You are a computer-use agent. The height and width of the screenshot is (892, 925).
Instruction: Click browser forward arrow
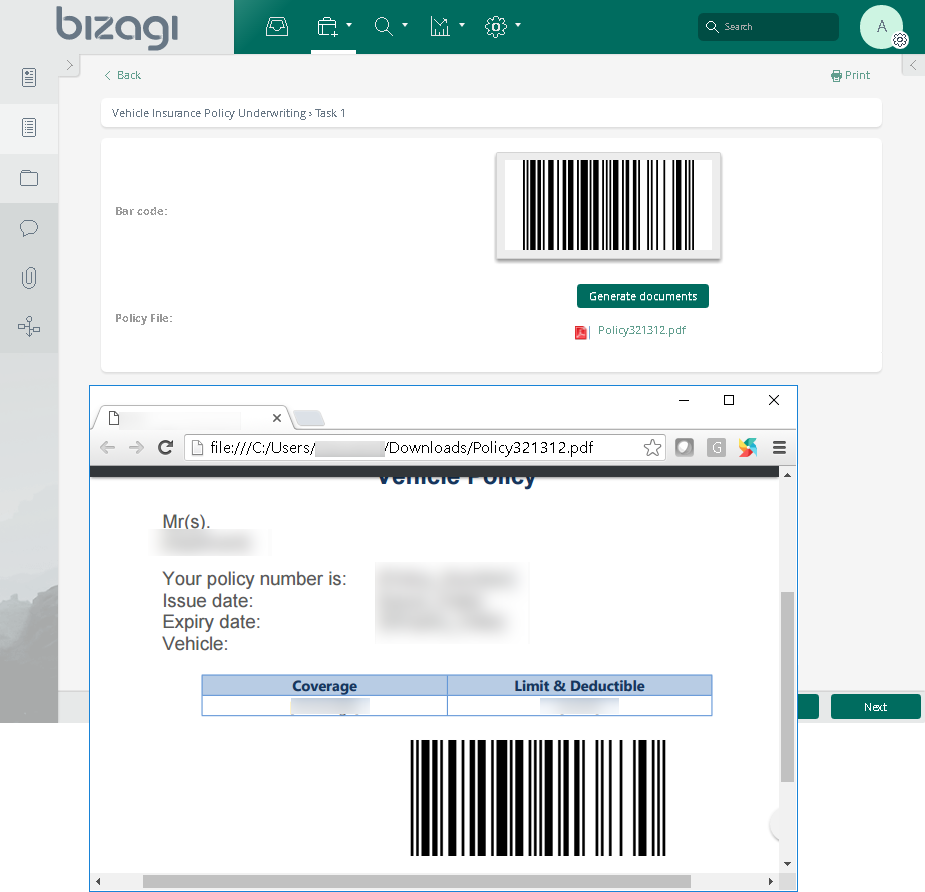point(136,447)
